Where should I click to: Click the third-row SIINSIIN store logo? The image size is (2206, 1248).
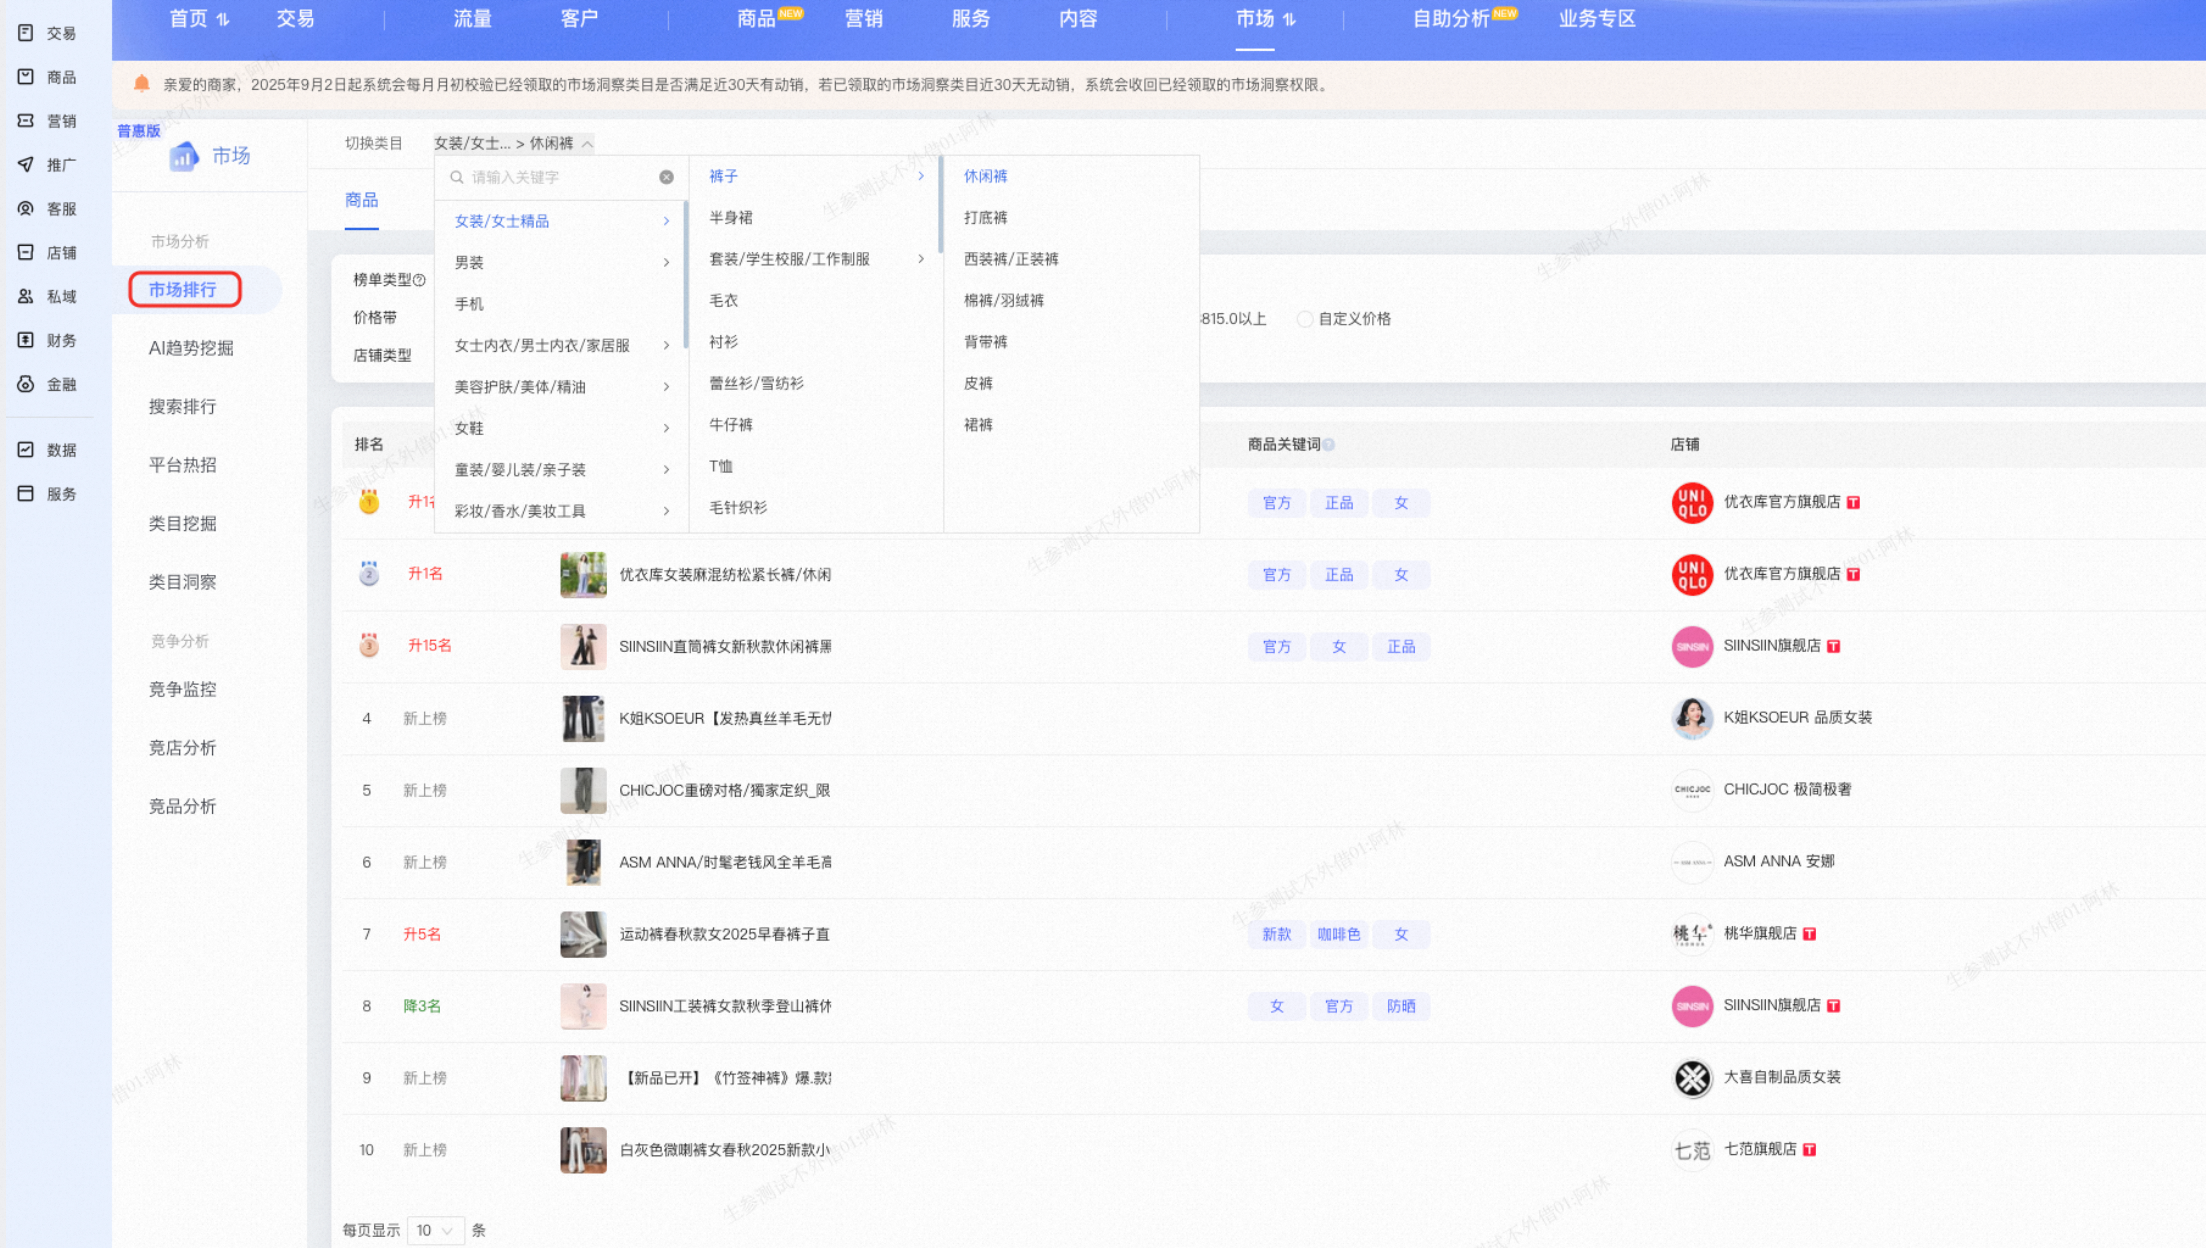1692,647
